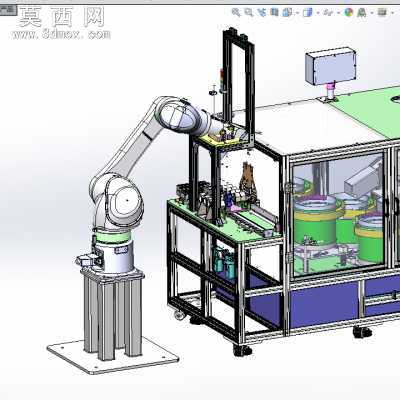Expand the Hide/Show Items dropdown arrow
The width and height of the screenshot is (400, 400).
[x=339, y=13]
